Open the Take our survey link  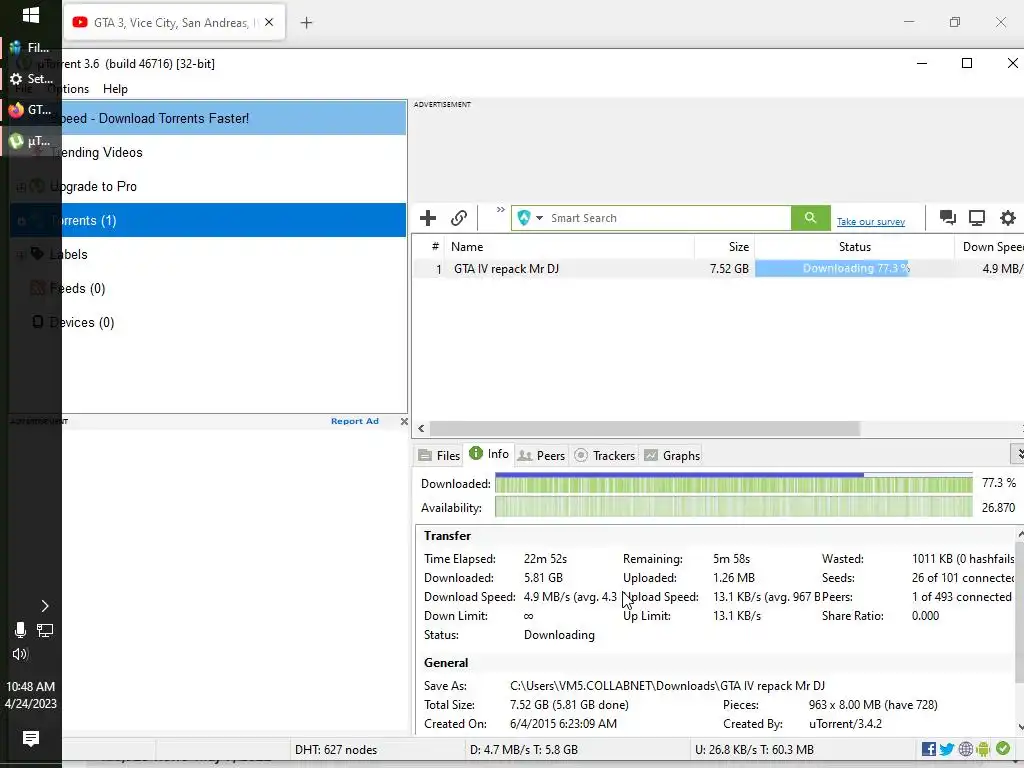[x=871, y=222]
